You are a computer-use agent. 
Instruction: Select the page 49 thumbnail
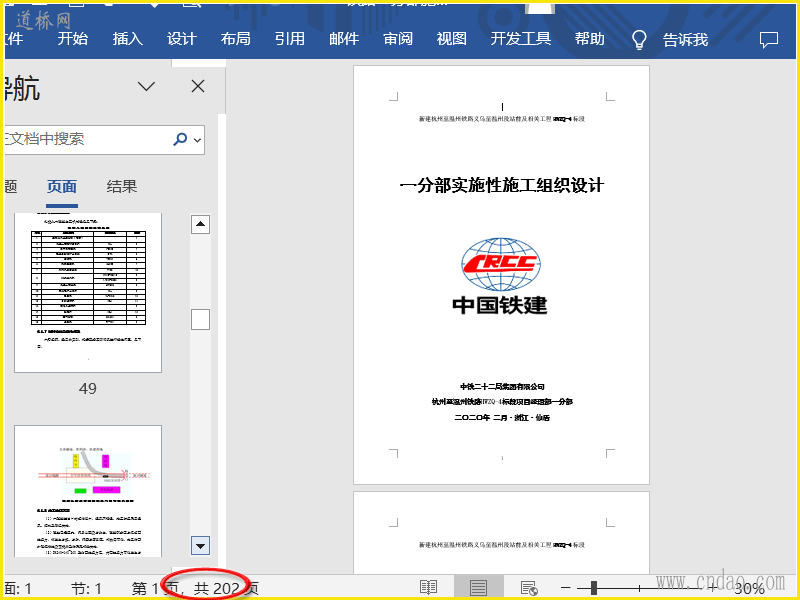click(x=88, y=292)
